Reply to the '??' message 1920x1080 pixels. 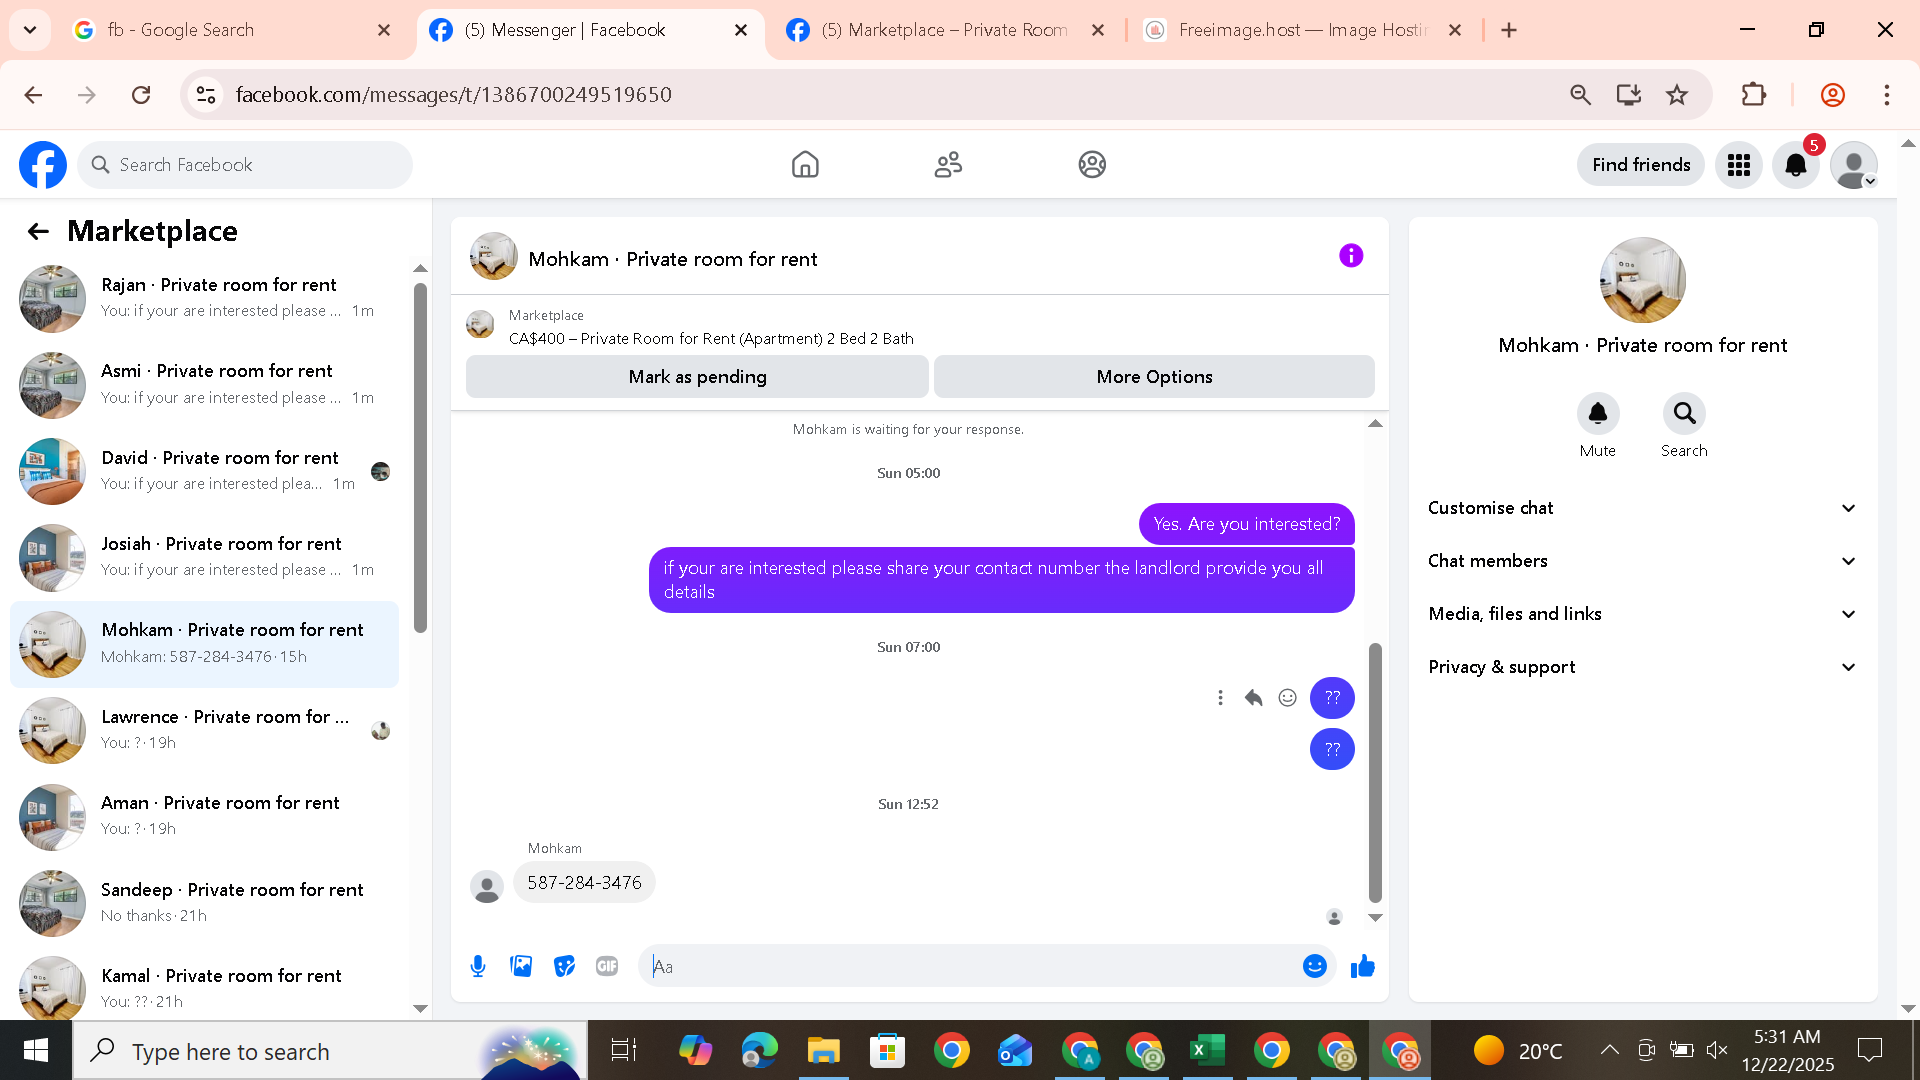coord(1253,698)
